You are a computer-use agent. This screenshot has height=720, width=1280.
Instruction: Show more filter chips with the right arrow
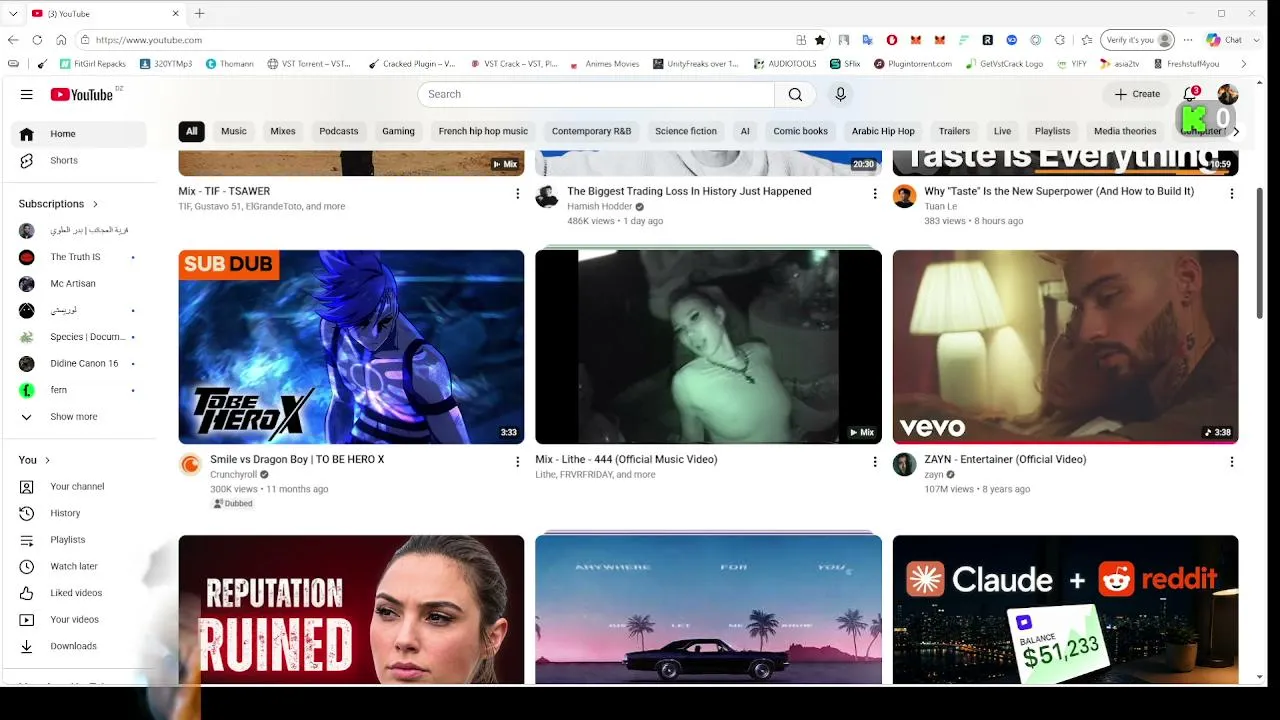point(1236,131)
